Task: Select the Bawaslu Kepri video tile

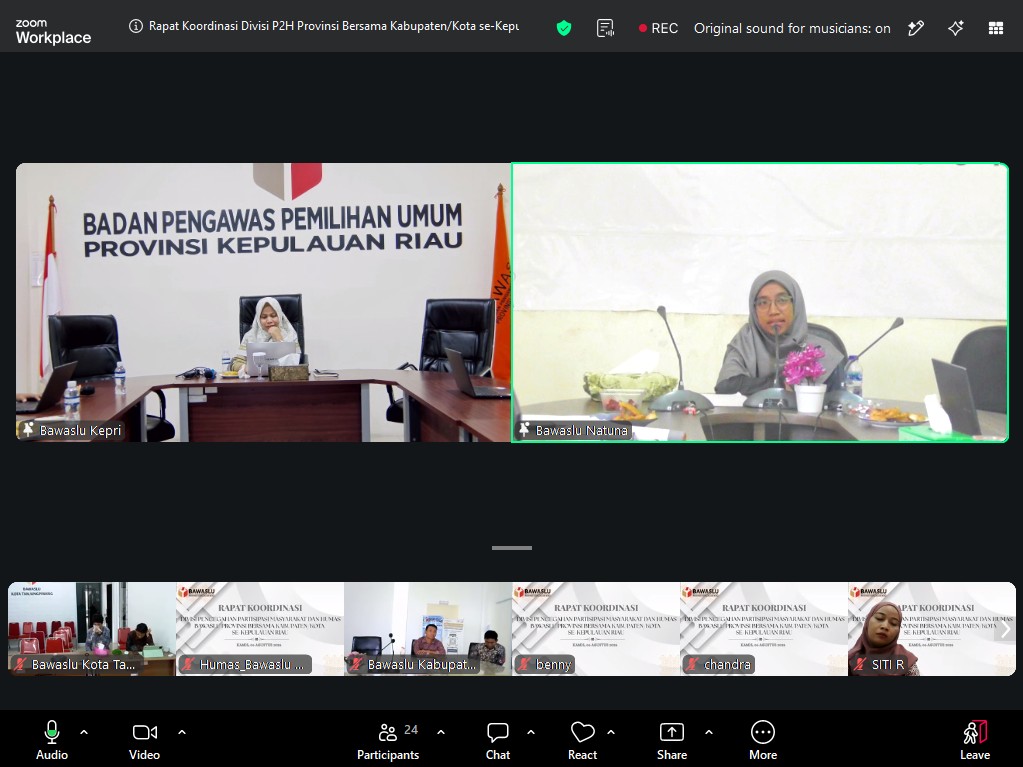Action: click(x=263, y=302)
